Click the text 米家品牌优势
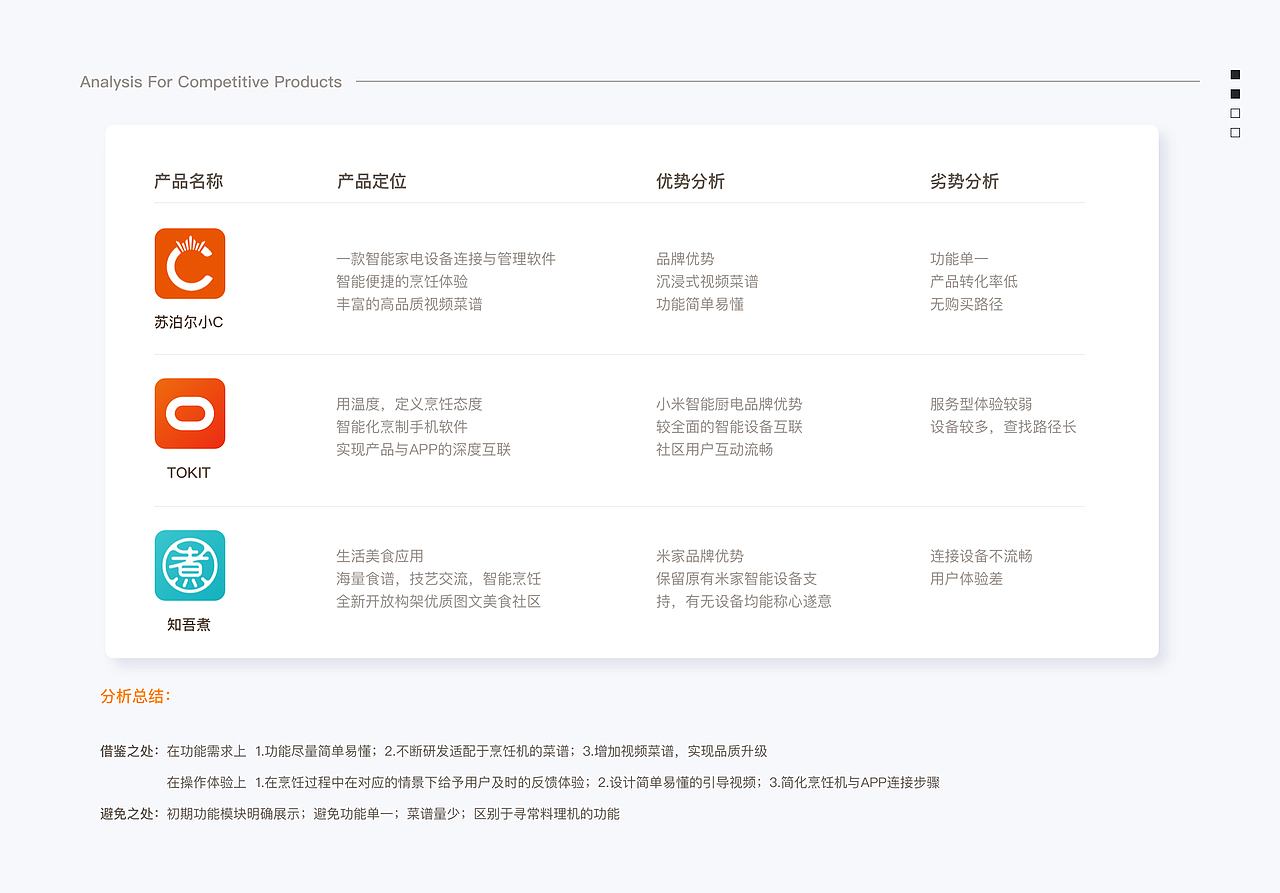This screenshot has width=1280, height=893. pyautogui.click(x=700, y=556)
